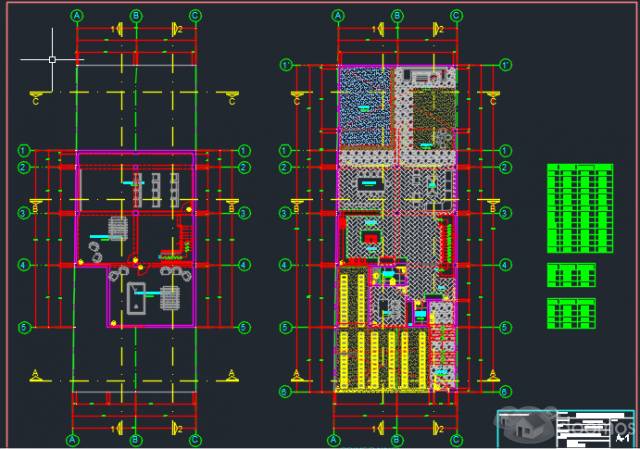640x449 pixels.
Task: Select the large green schedule table
Action: tap(580, 209)
